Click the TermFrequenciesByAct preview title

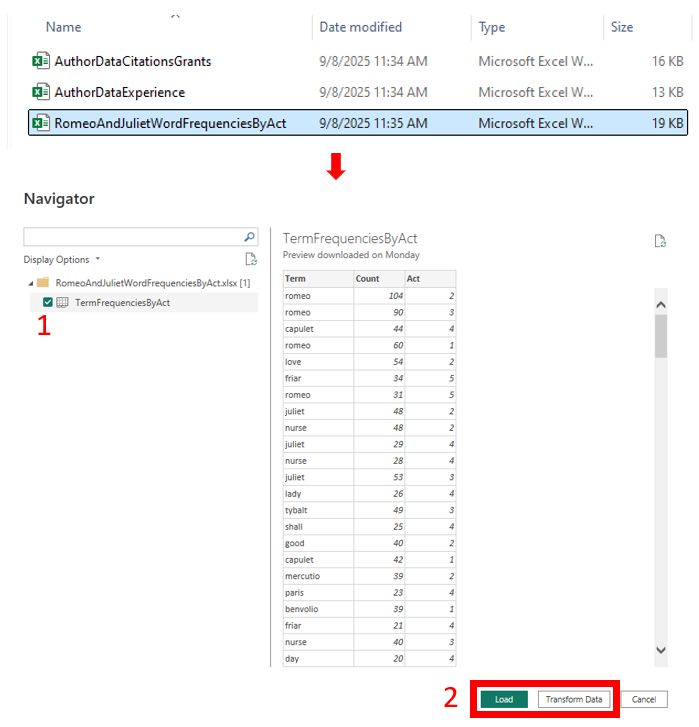pyautogui.click(x=350, y=238)
